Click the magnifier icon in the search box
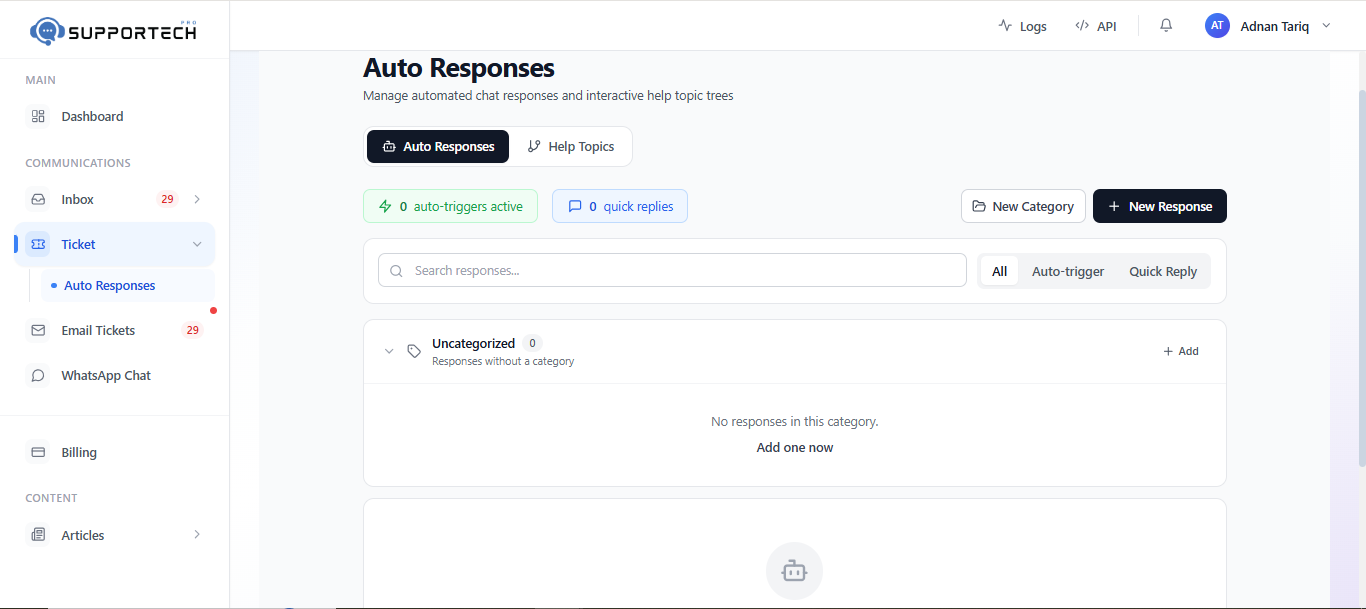The image size is (1366, 609). point(396,271)
